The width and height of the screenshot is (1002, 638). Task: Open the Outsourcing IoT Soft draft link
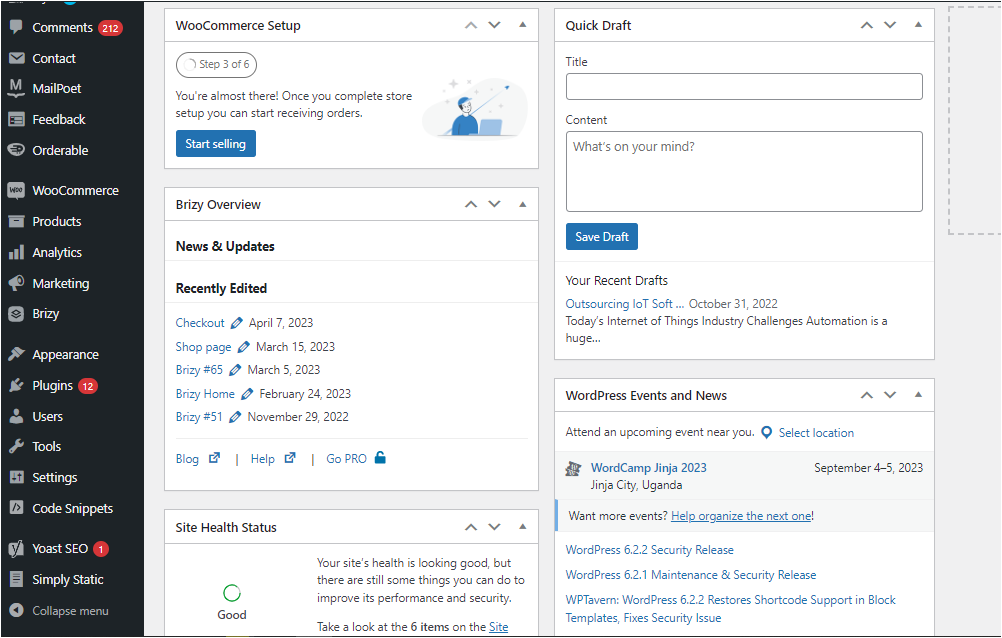(624, 304)
